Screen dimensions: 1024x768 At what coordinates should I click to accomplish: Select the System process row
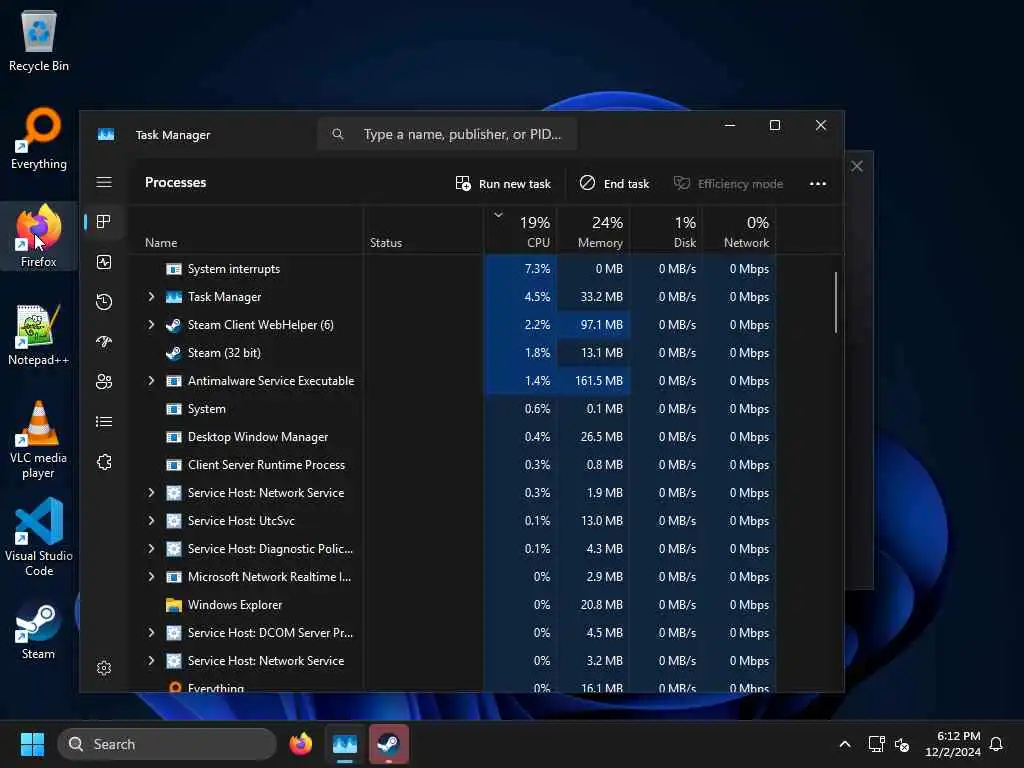[x=452, y=409]
